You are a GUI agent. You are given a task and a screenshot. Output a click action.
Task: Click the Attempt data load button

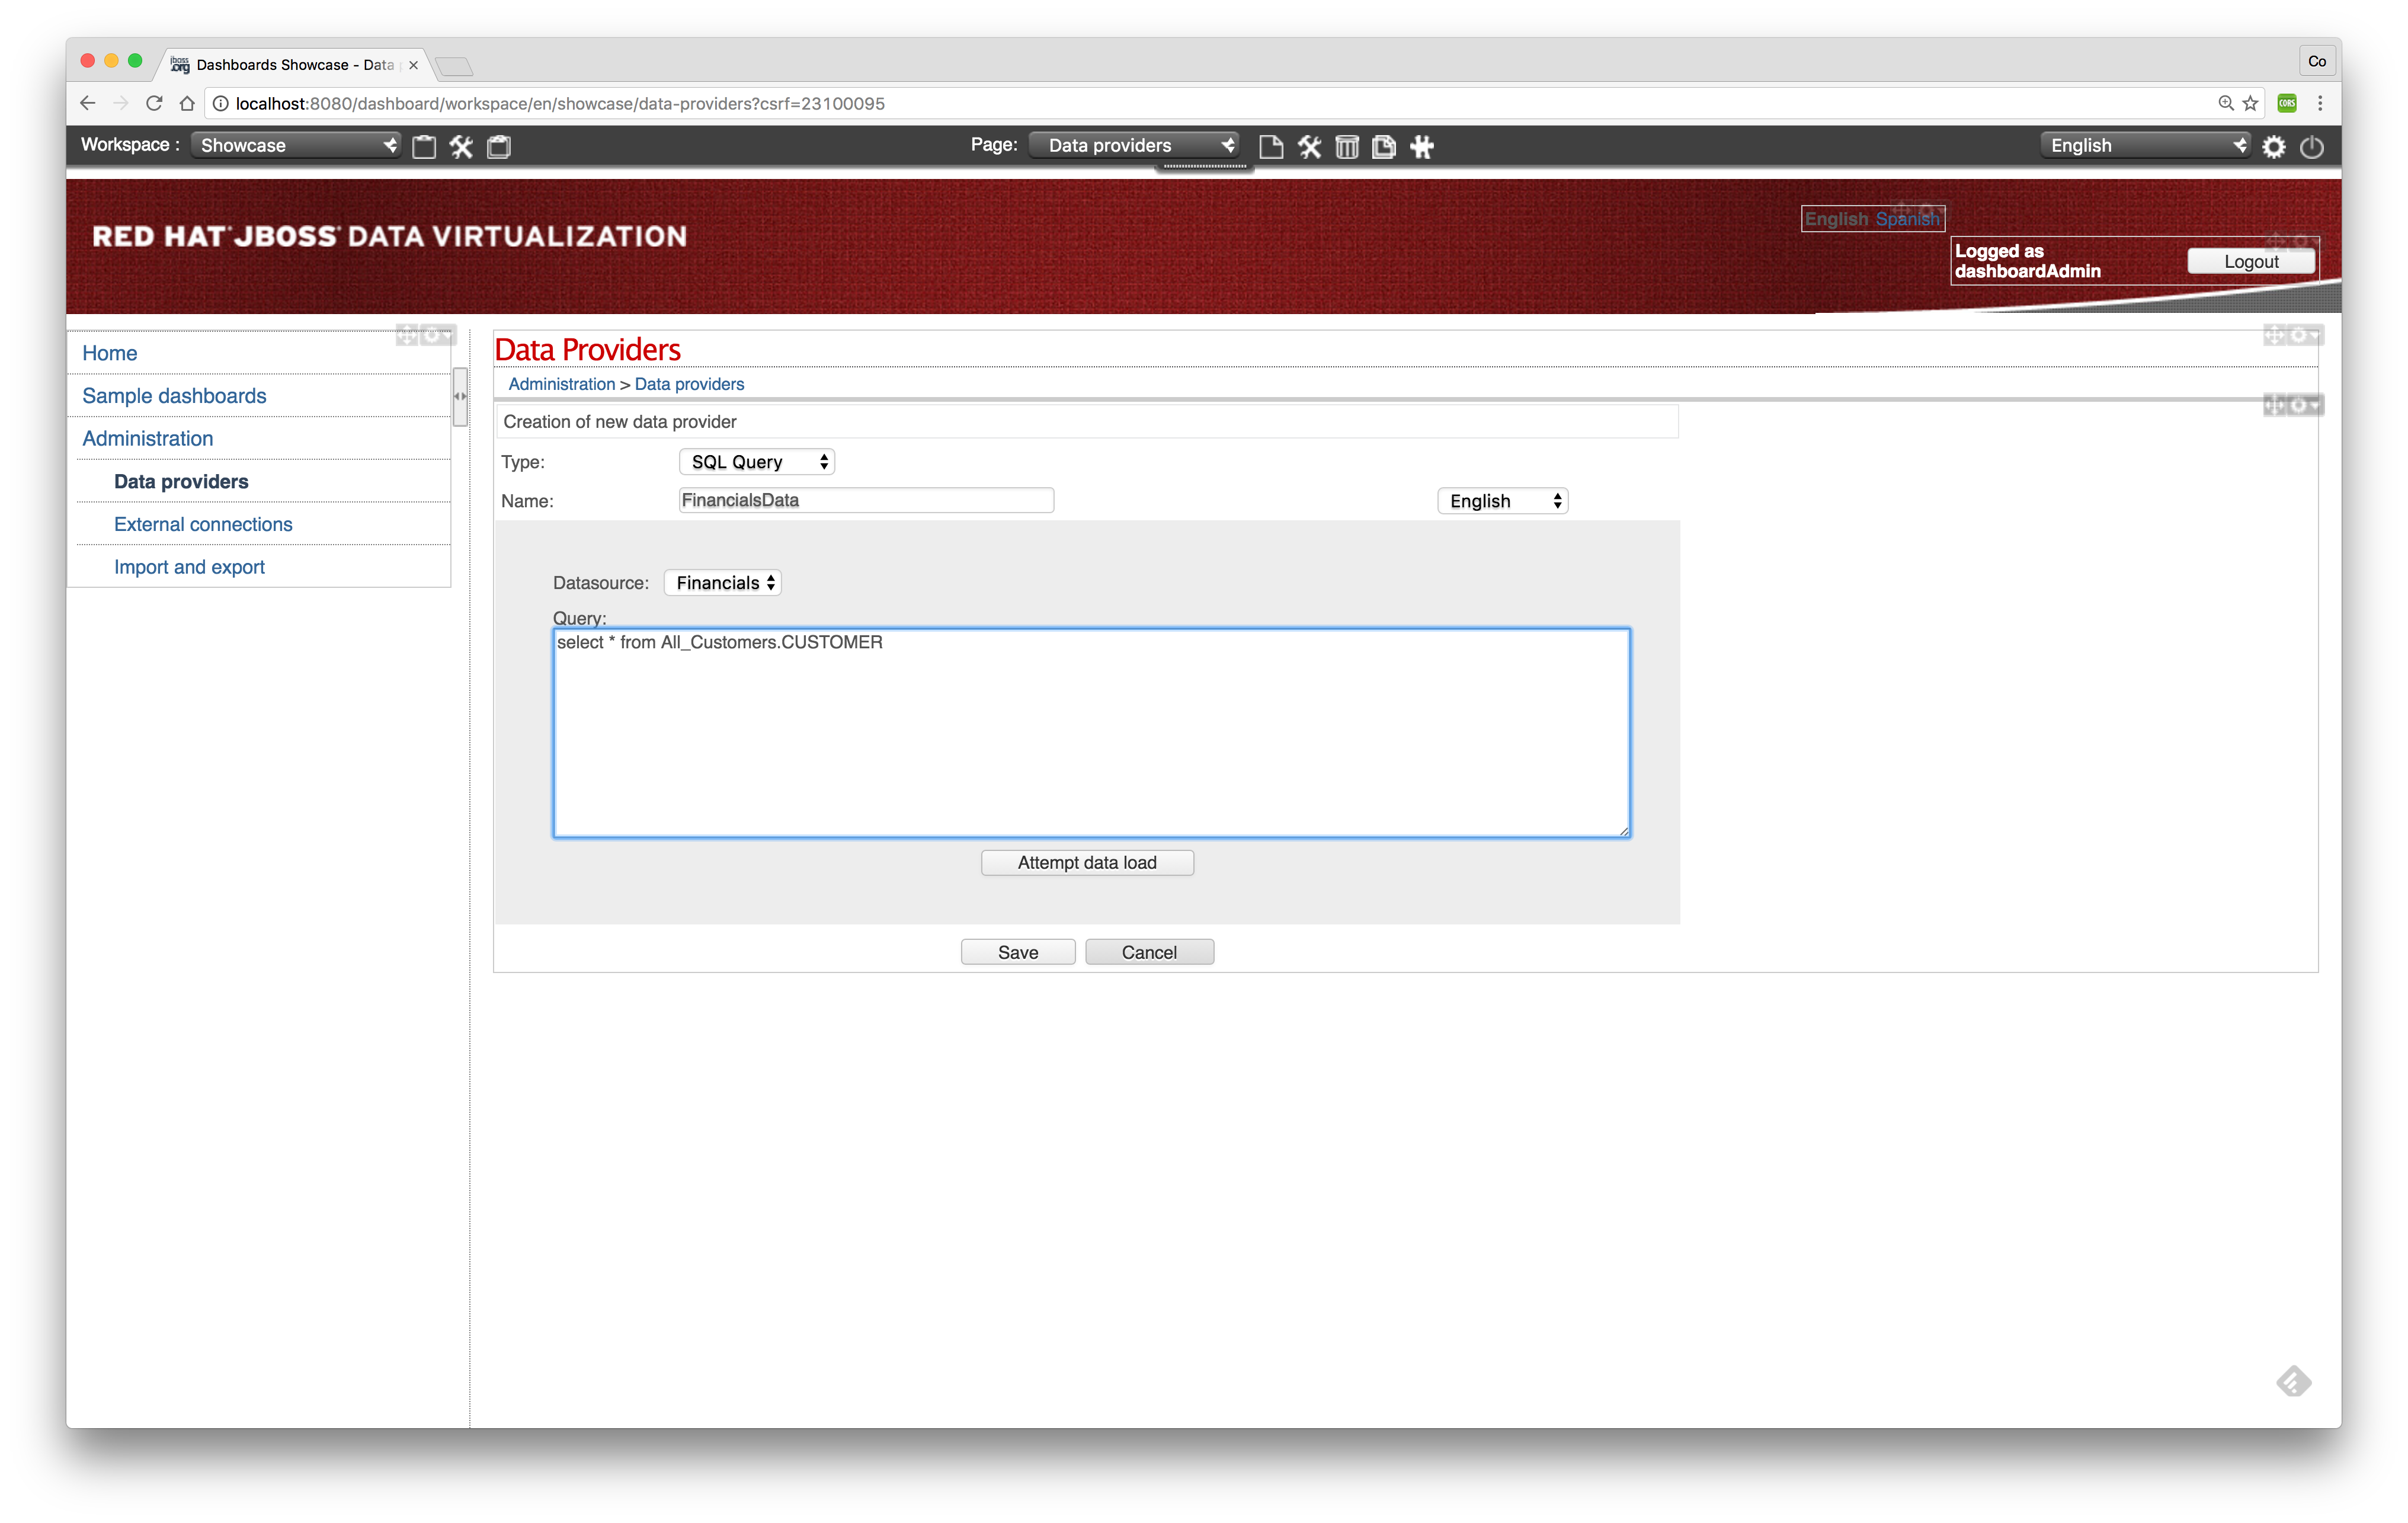1087,862
